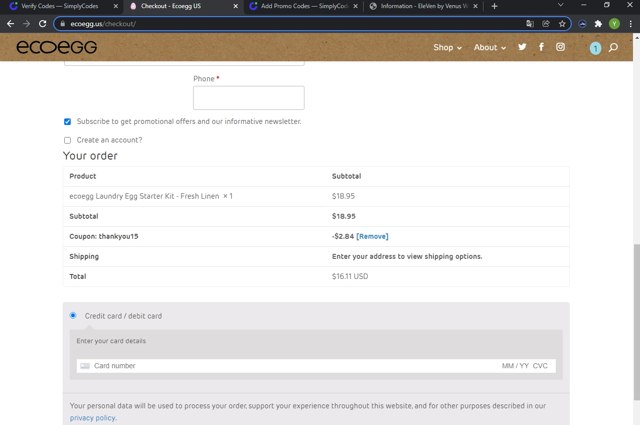Remove the thankyou15 coupon
The width and height of the screenshot is (640, 425).
point(372,236)
